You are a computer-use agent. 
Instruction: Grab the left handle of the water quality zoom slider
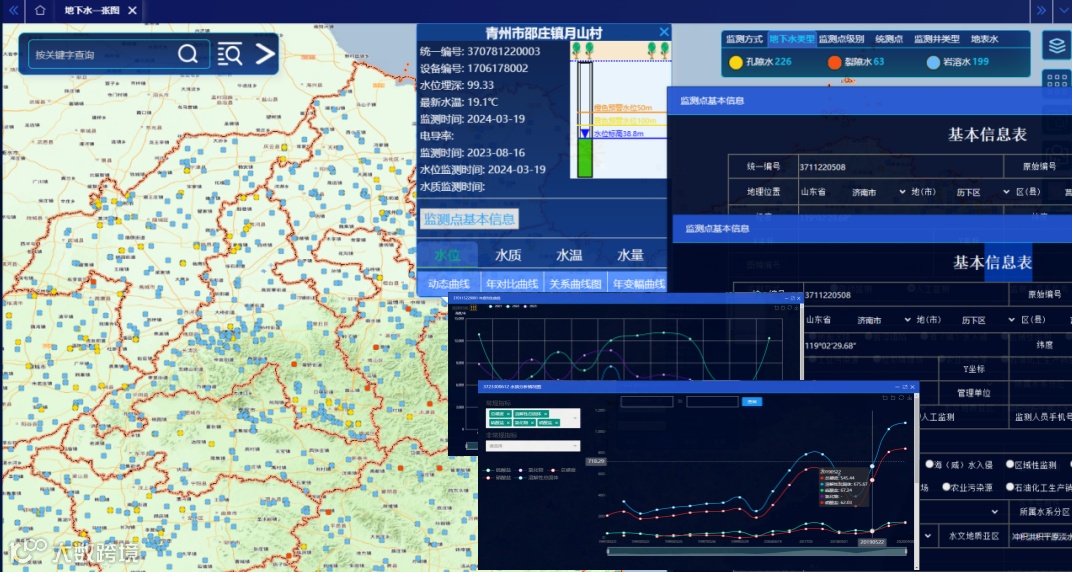[608, 551]
